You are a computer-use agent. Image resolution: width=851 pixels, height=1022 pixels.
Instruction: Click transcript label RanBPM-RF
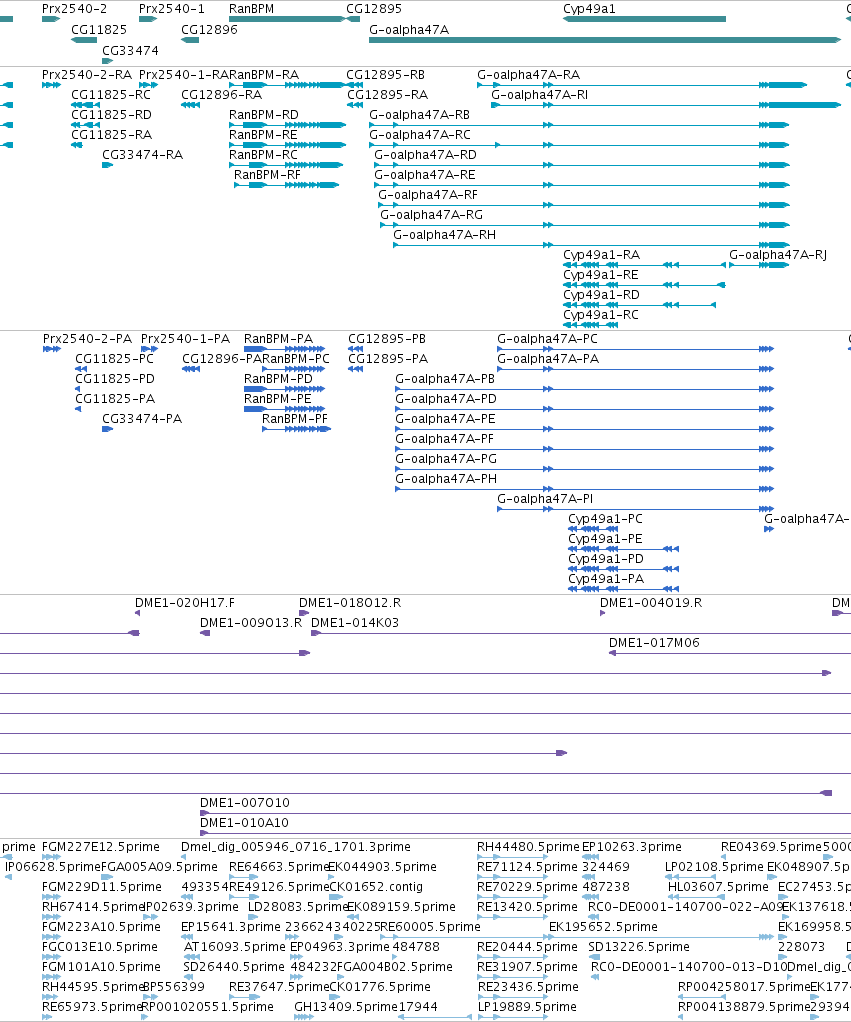(x=267, y=175)
